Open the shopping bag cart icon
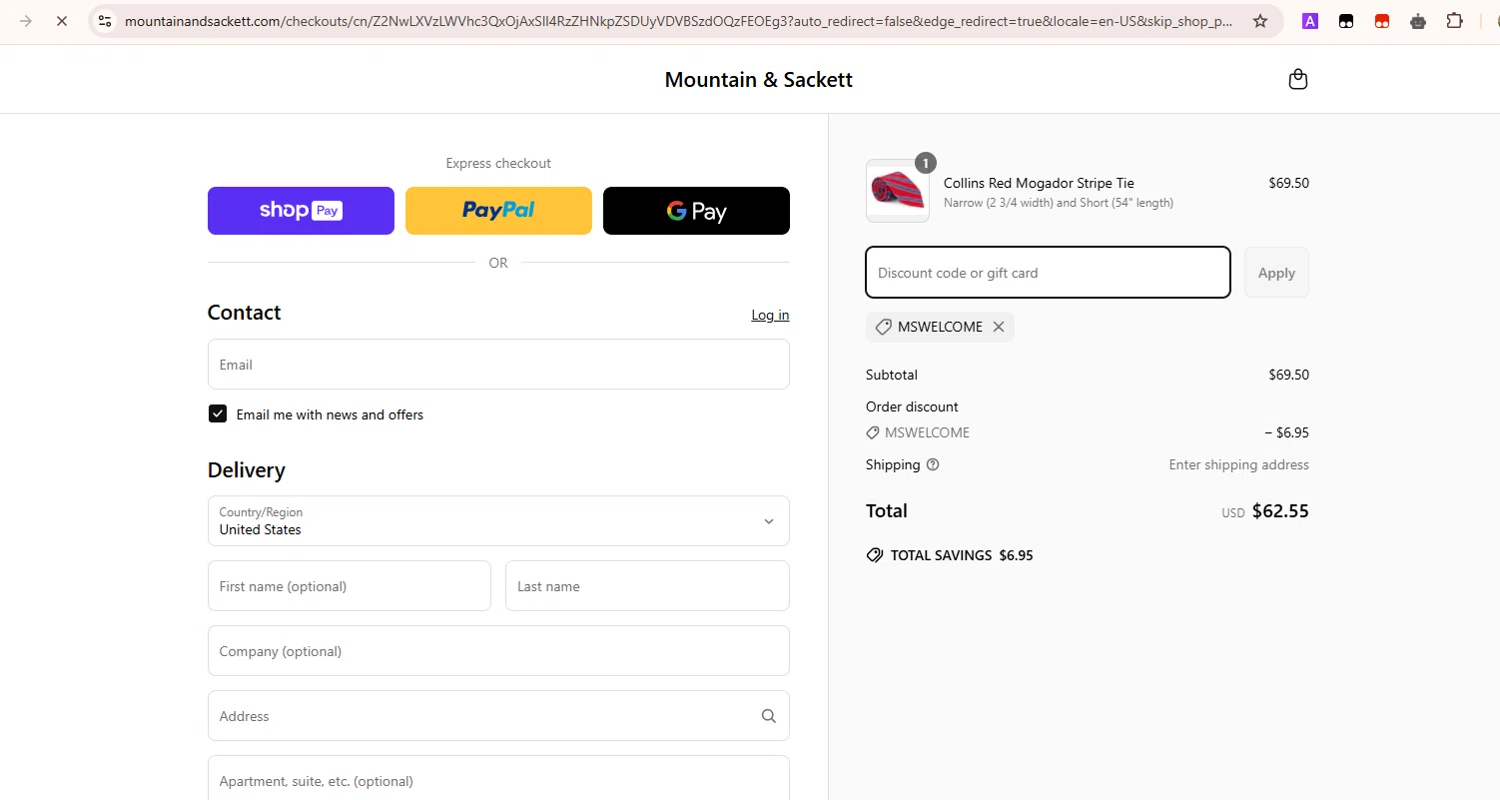This screenshot has width=1500, height=800. [1298, 80]
